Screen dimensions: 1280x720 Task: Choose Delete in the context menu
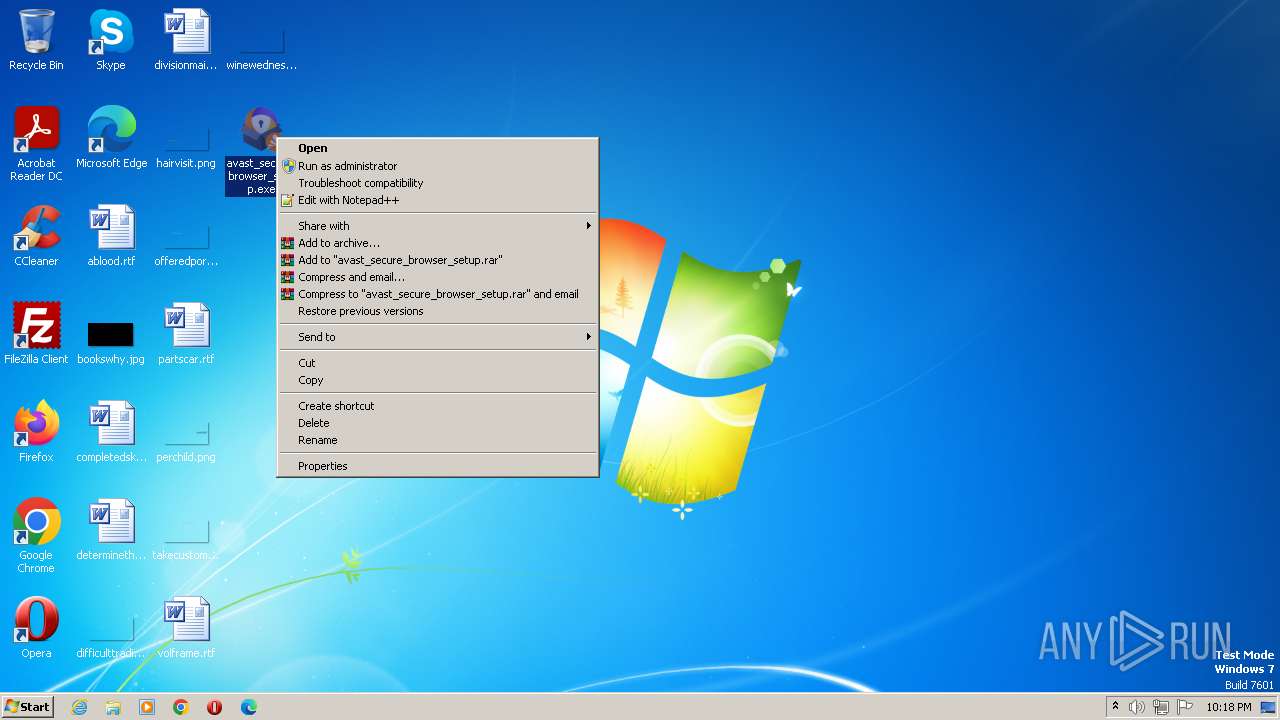pos(438,423)
